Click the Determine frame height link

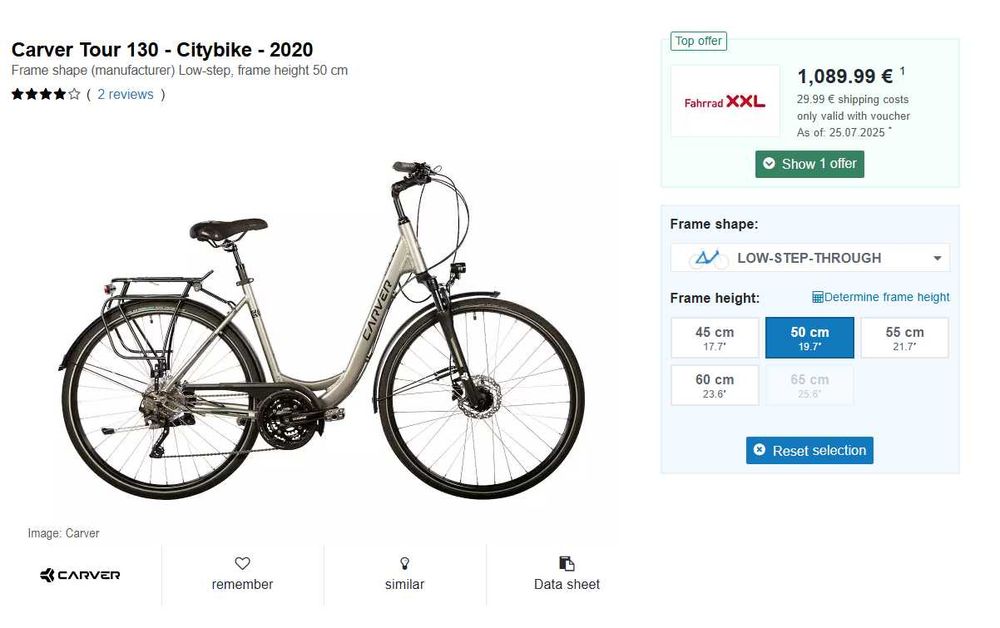(x=887, y=297)
